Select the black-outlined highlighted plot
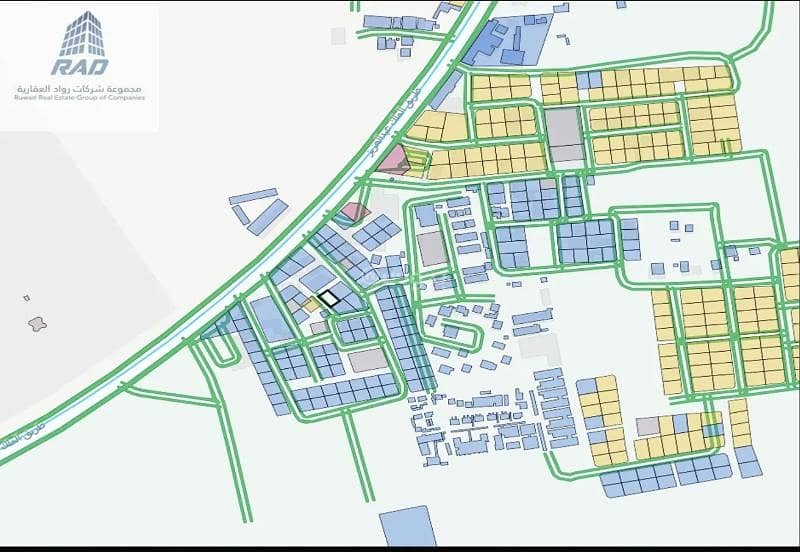This screenshot has width=800, height=552. (x=329, y=298)
